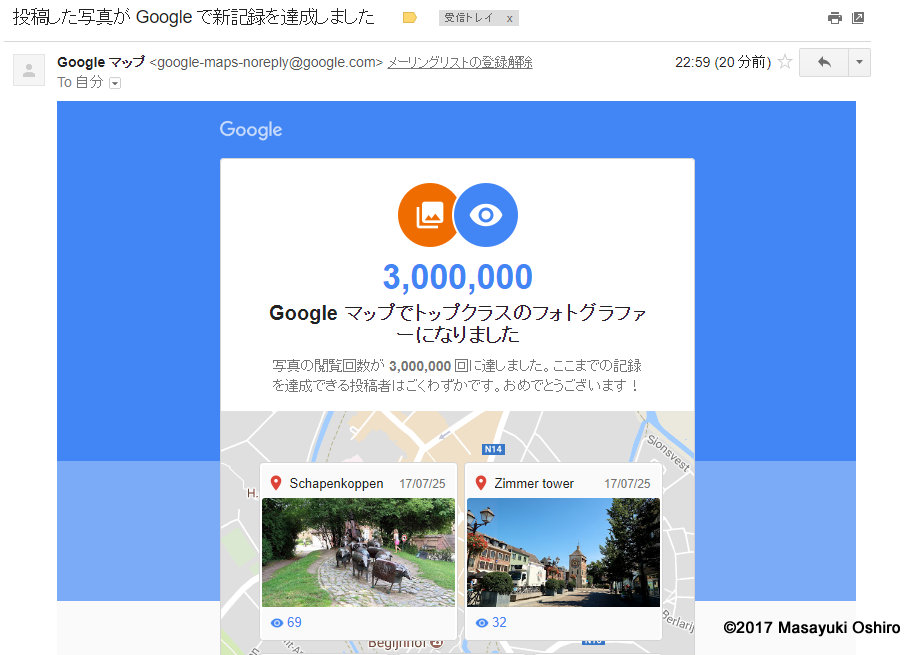Image resolution: width=923 pixels, height=655 pixels.
Task: Open the Zimmer tower street photo
Action: tap(563, 553)
